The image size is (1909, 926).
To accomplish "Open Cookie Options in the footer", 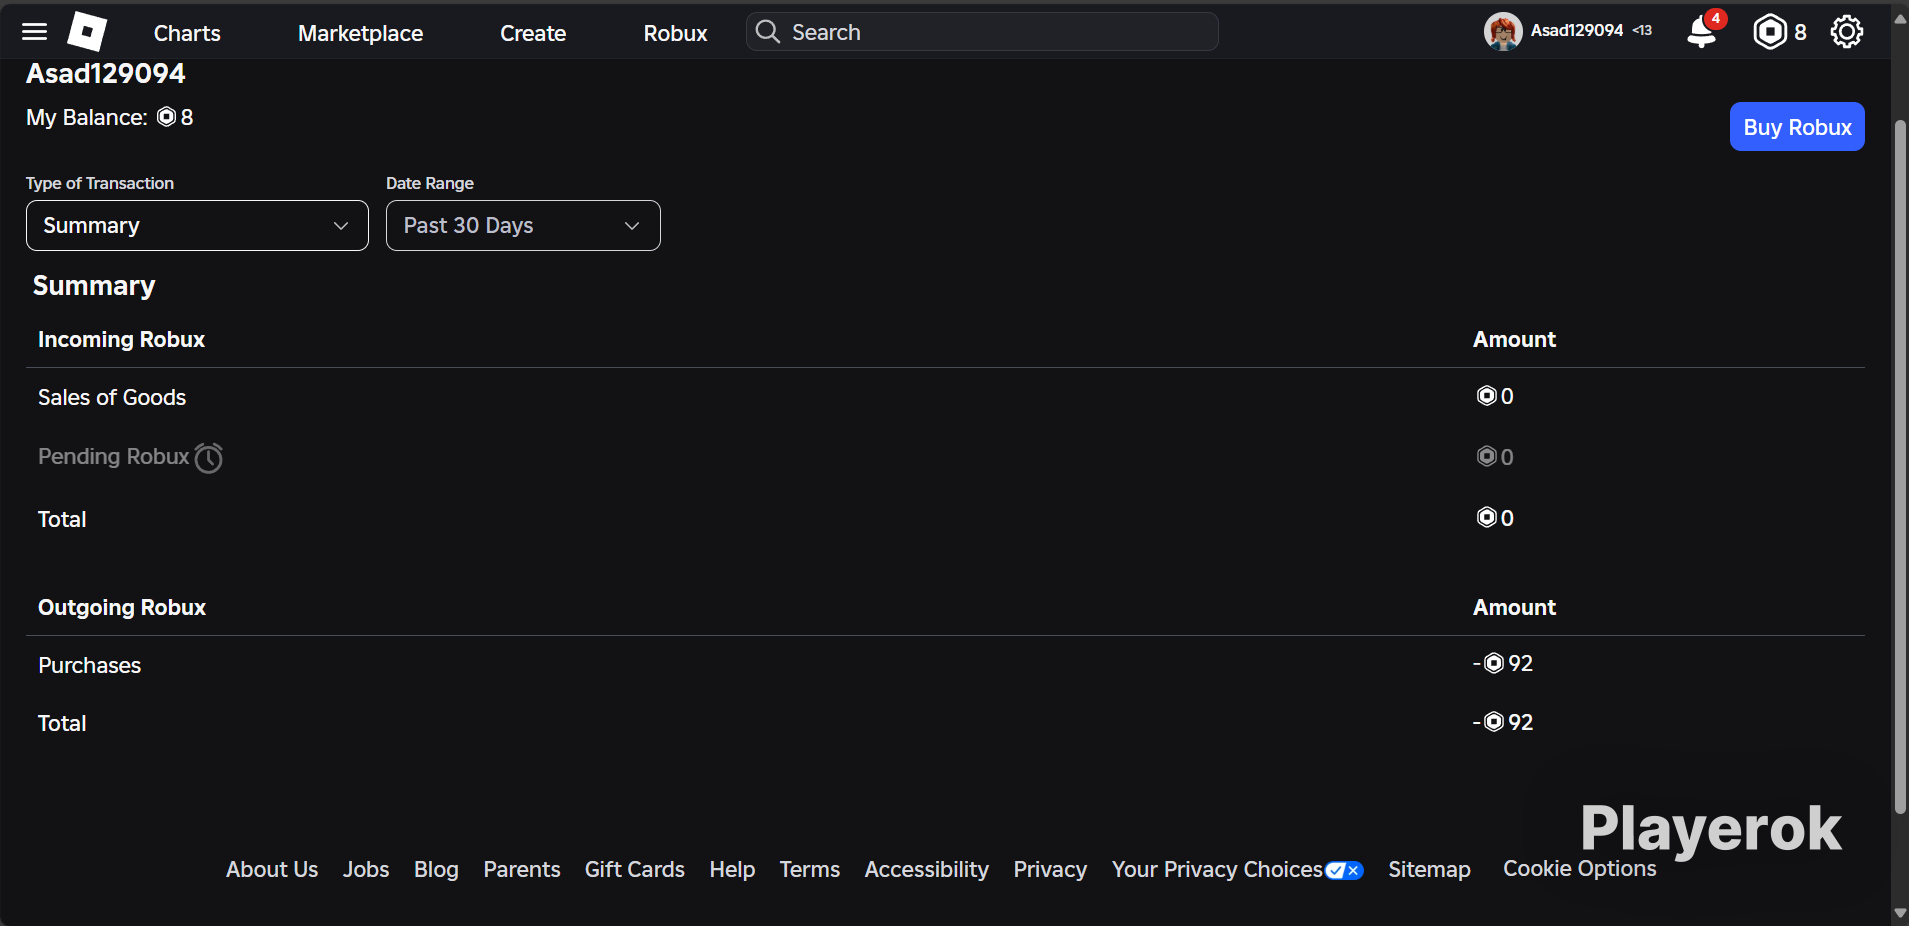I will tap(1580, 869).
